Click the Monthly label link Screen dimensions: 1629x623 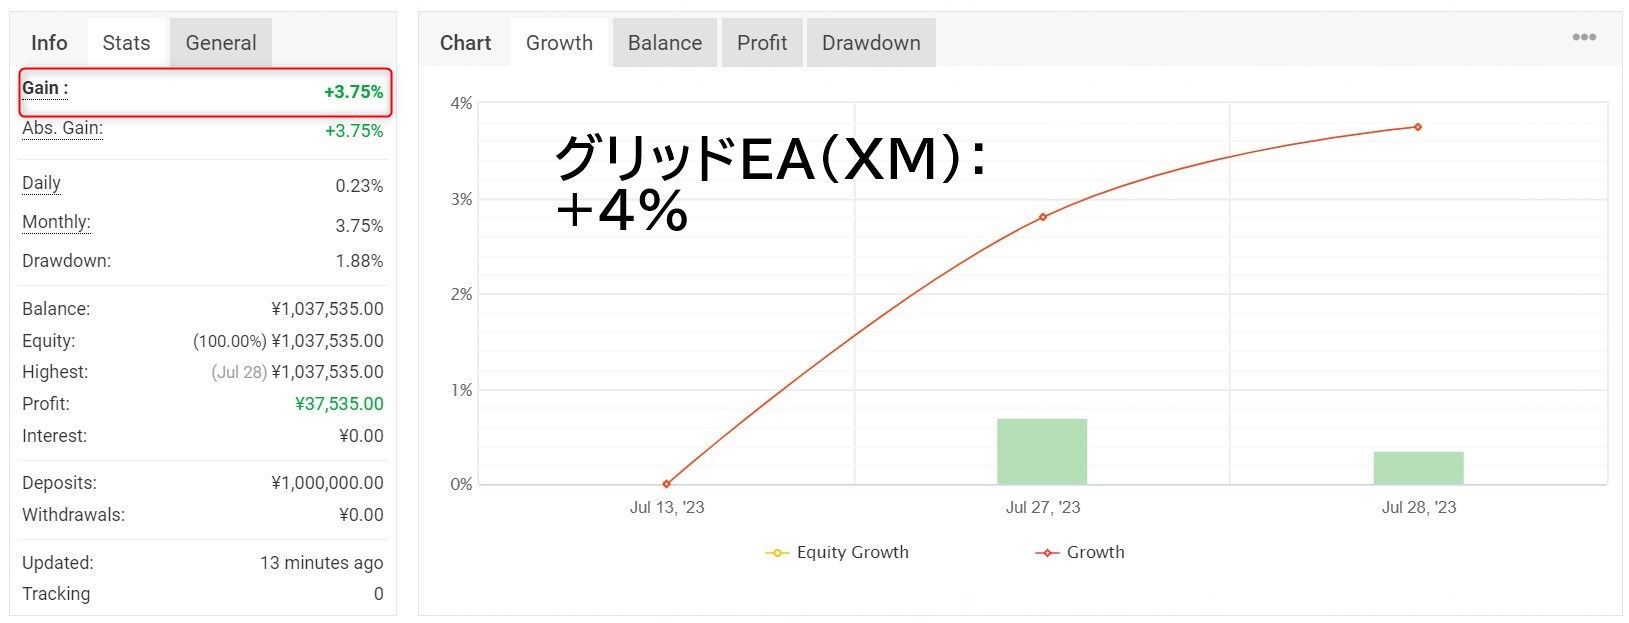(x=56, y=222)
